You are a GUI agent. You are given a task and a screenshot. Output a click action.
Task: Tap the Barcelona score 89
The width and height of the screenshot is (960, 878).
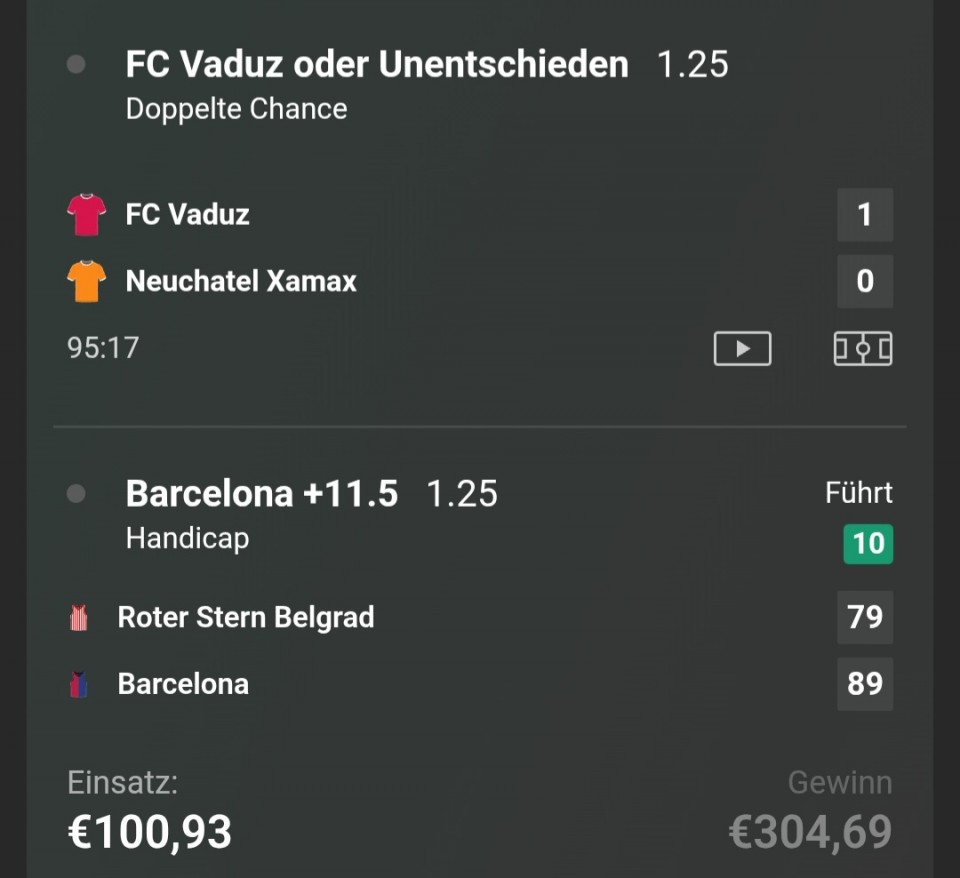pos(865,684)
